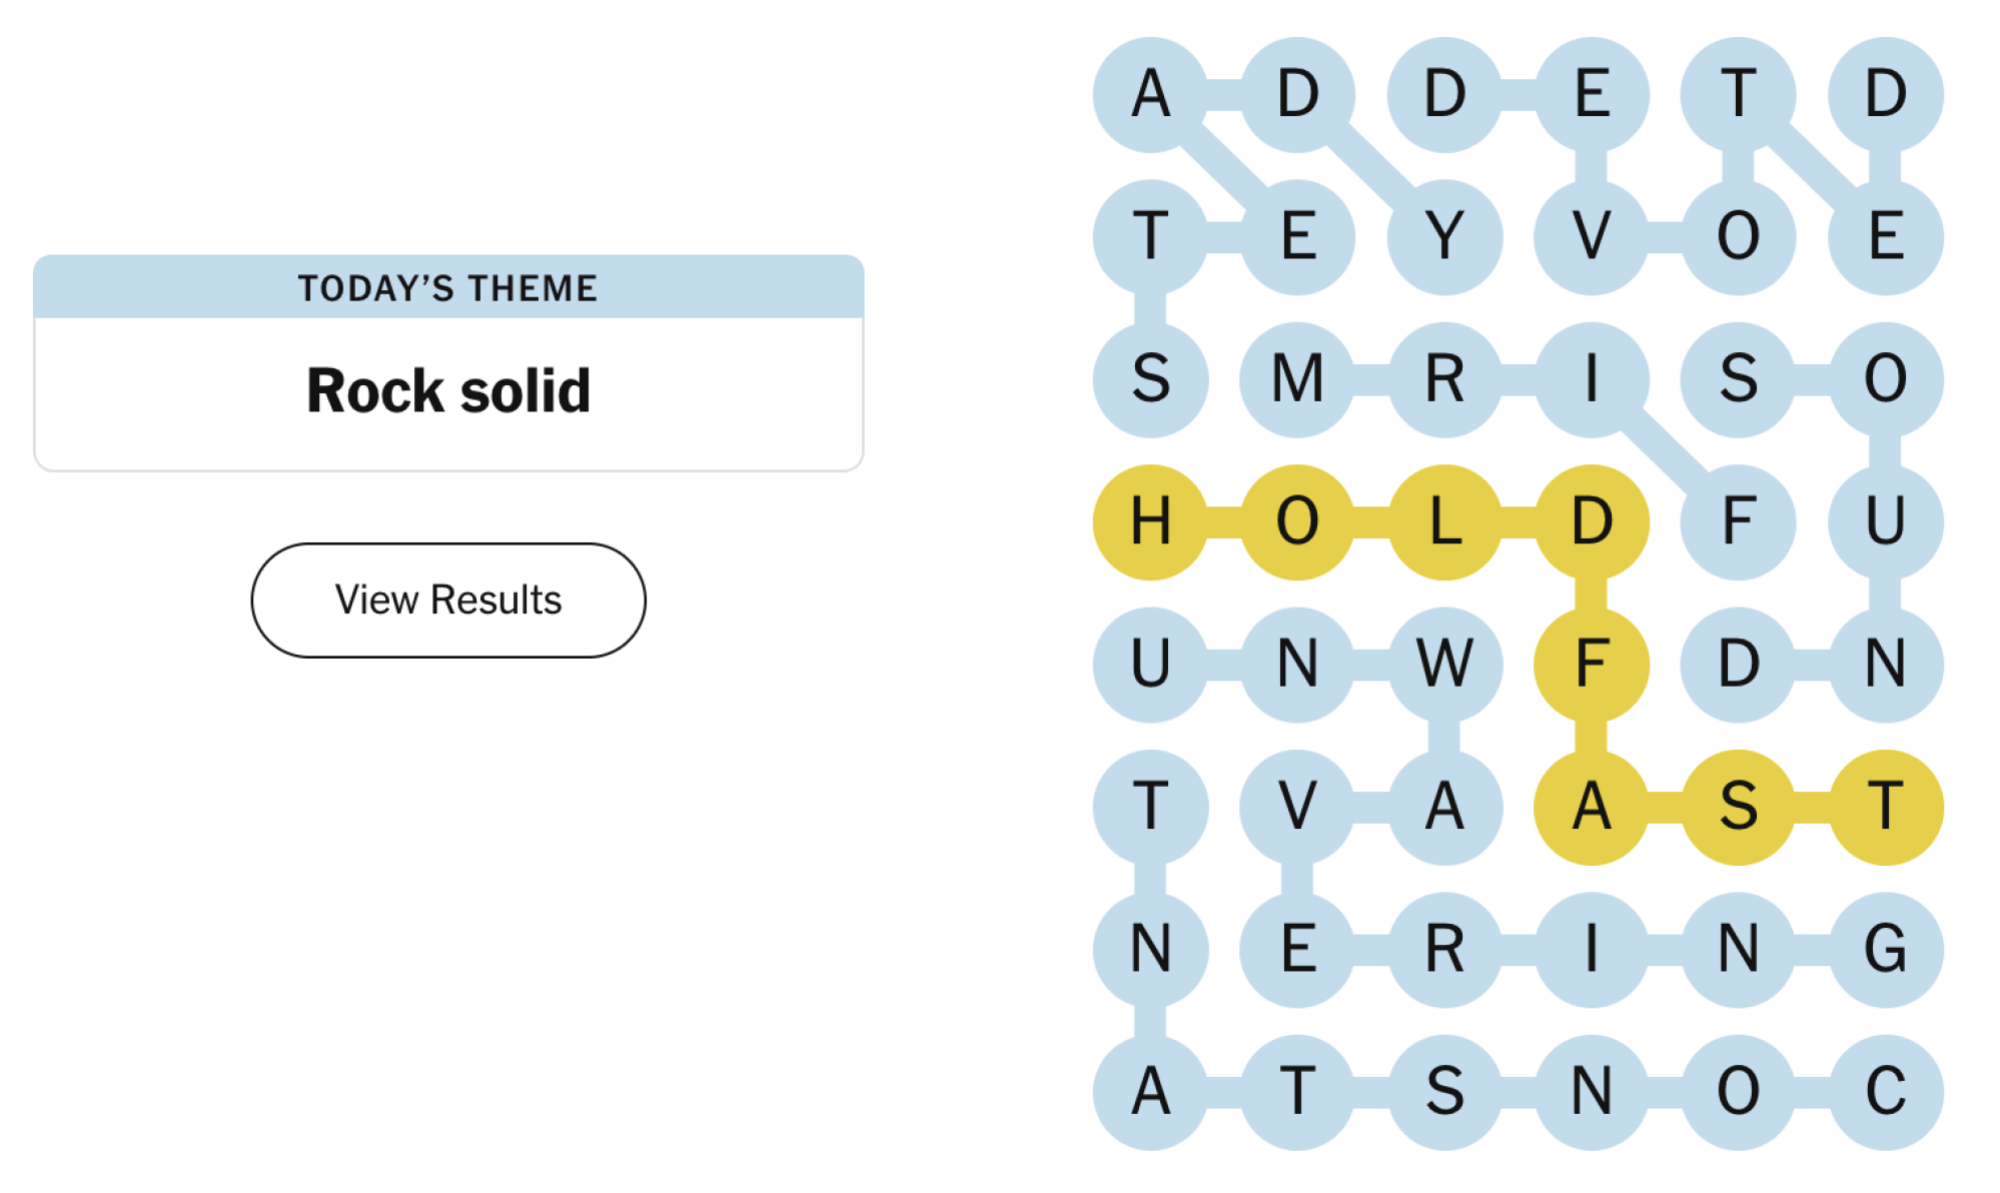Viewport: 2000px width, 1193px height.
Task: Select the letter I in the third row
Action: point(1590,378)
